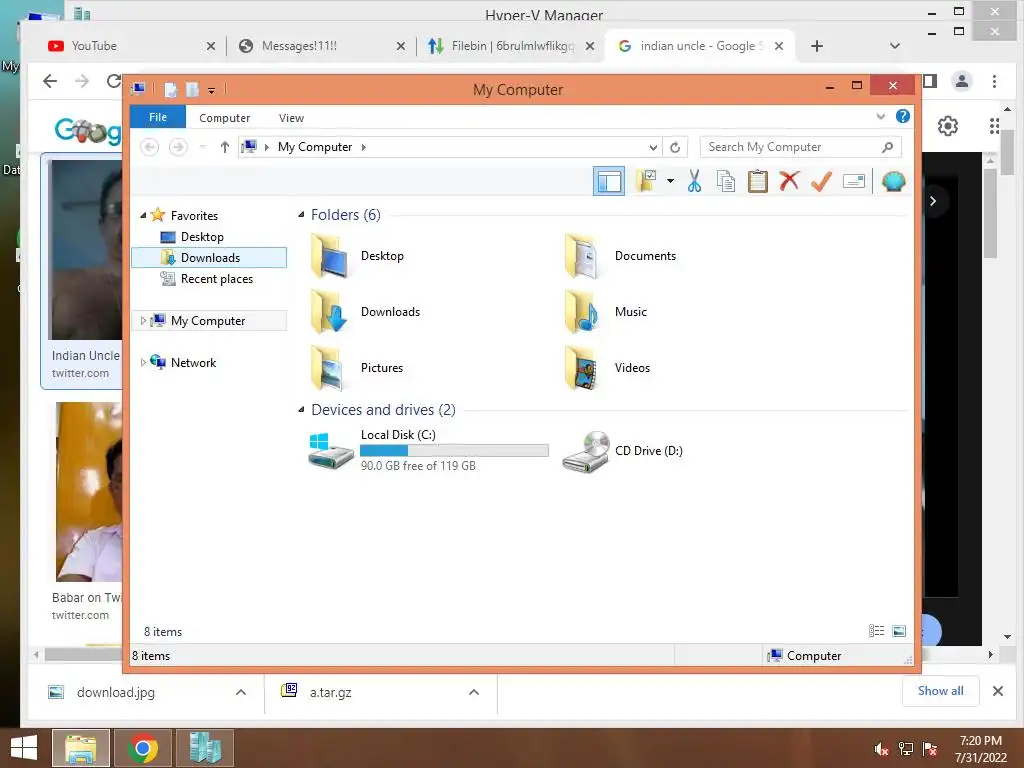Select Desktop under Favorites
1024x768 pixels.
(202, 236)
